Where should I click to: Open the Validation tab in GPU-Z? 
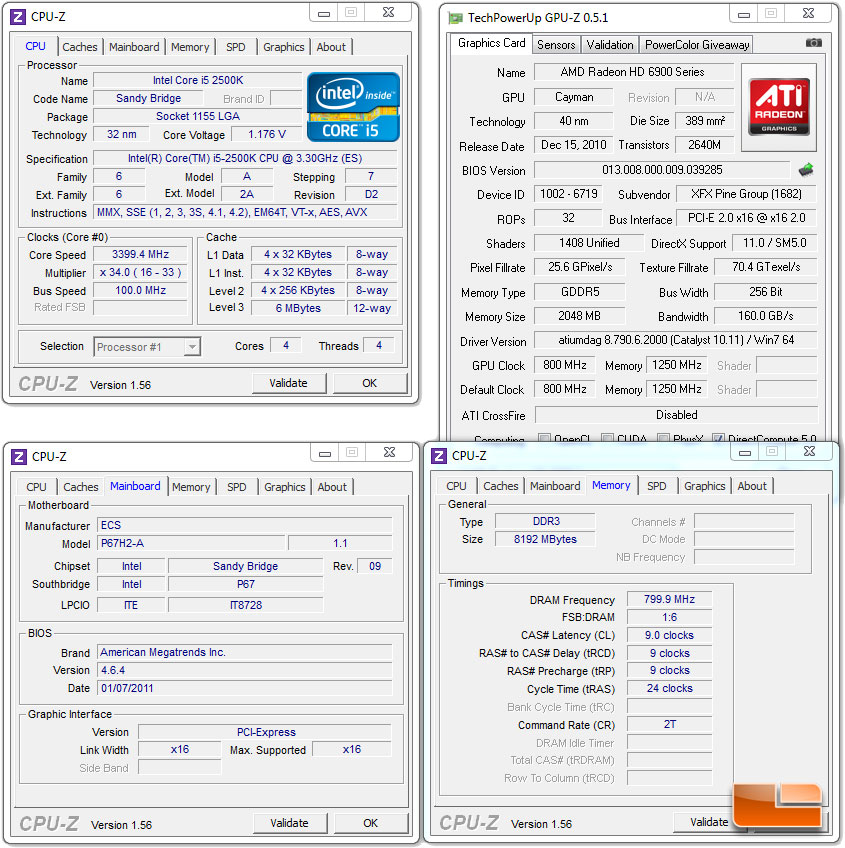click(x=610, y=45)
